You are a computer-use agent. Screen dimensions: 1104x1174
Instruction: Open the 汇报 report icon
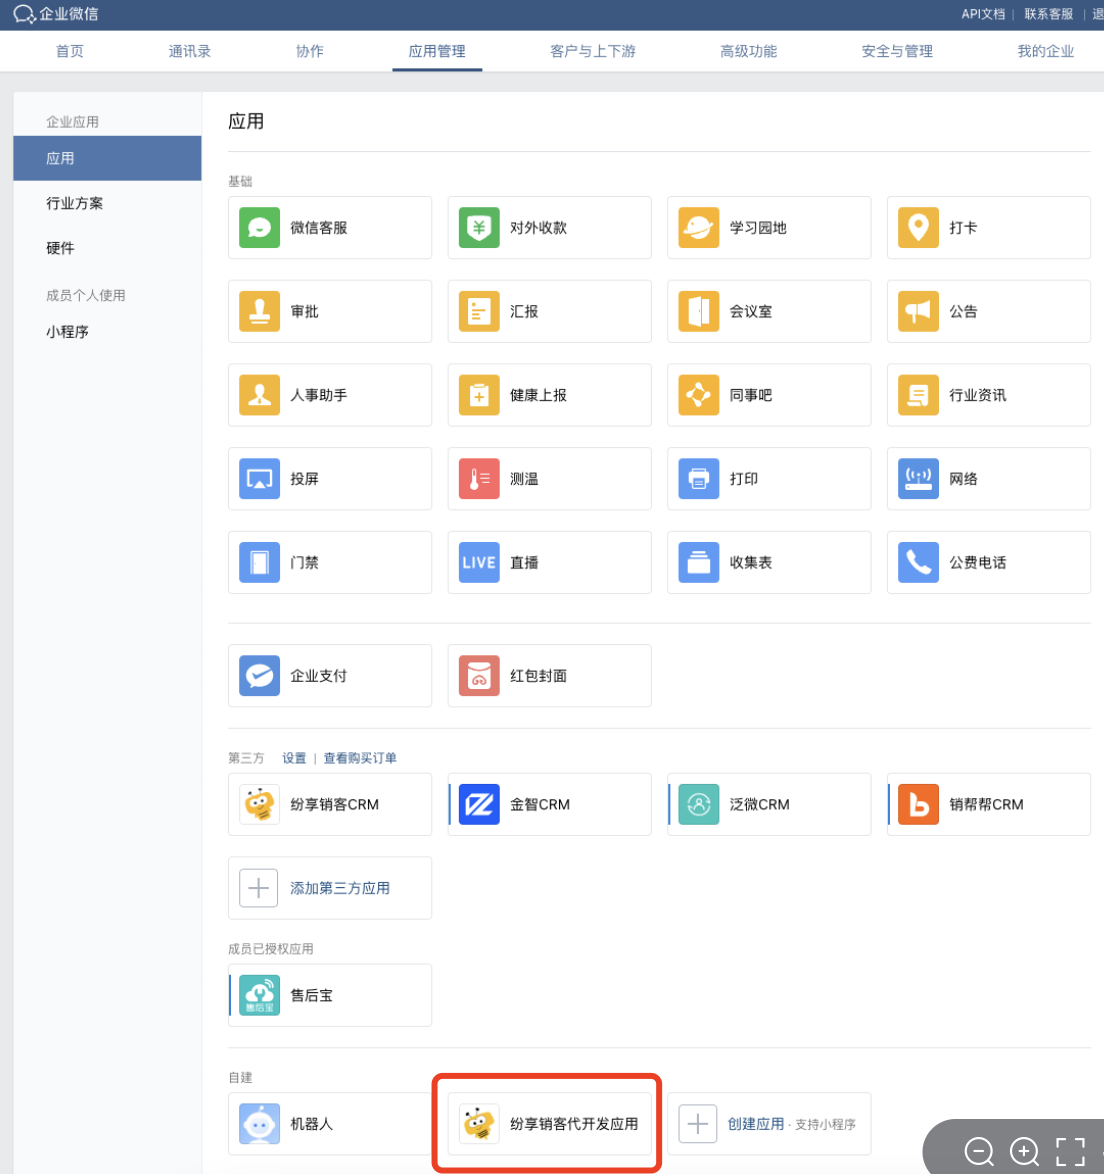tap(479, 311)
